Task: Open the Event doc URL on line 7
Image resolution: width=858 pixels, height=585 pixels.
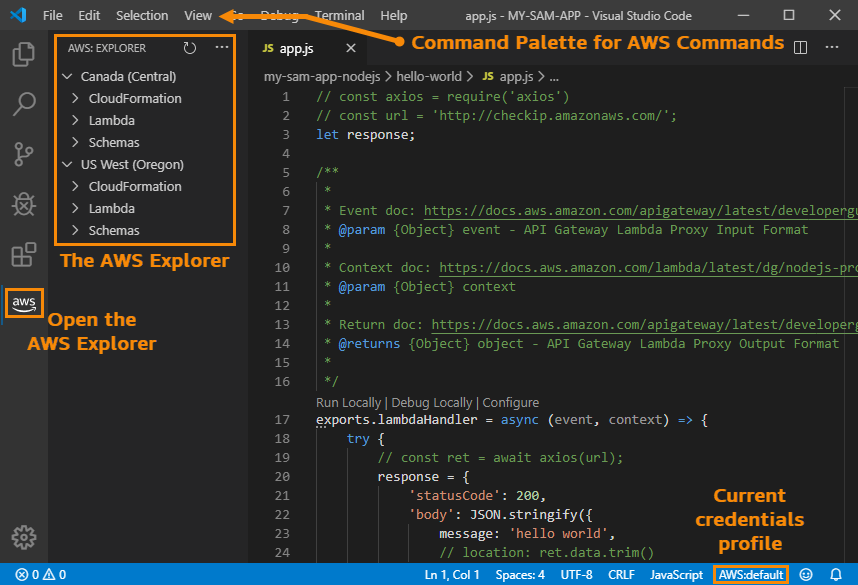Action: coord(641,211)
